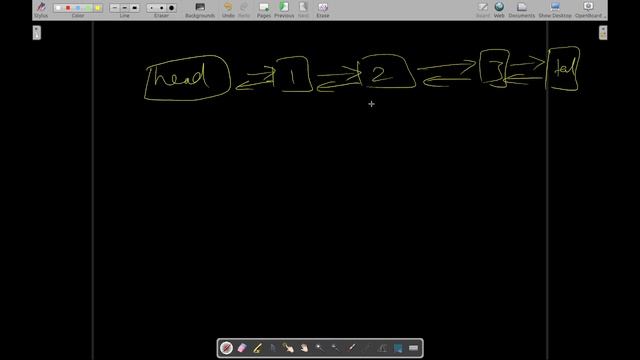Choose the small eraser size

point(151,8)
